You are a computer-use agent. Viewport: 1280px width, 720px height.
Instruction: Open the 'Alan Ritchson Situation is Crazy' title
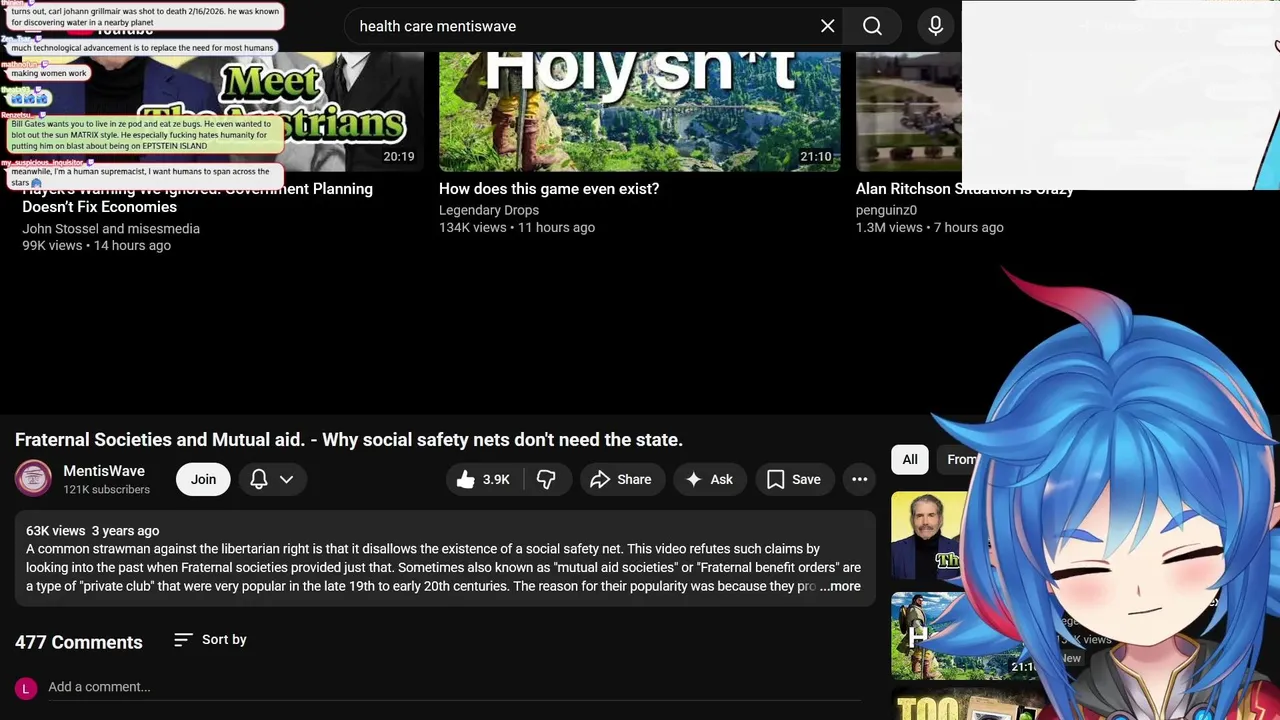tap(965, 189)
